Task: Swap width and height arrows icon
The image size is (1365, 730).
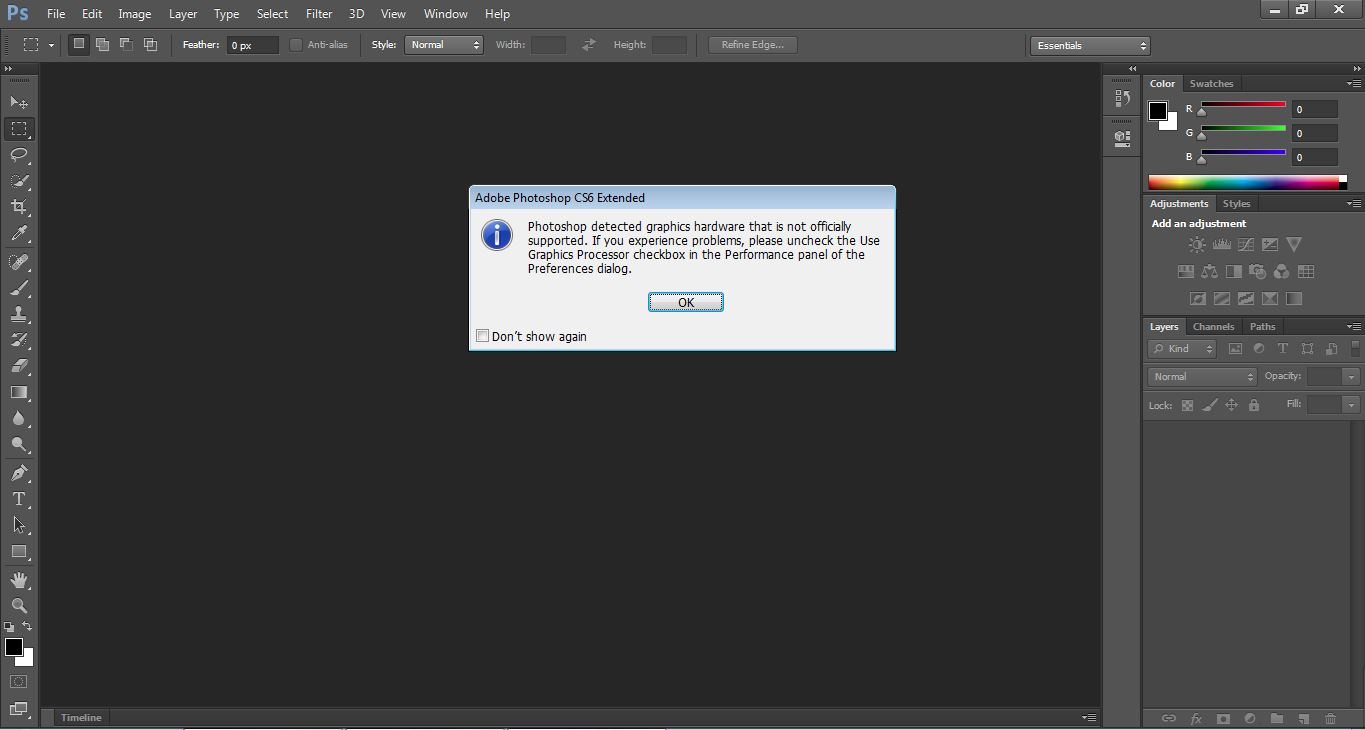Action: [589, 45]
